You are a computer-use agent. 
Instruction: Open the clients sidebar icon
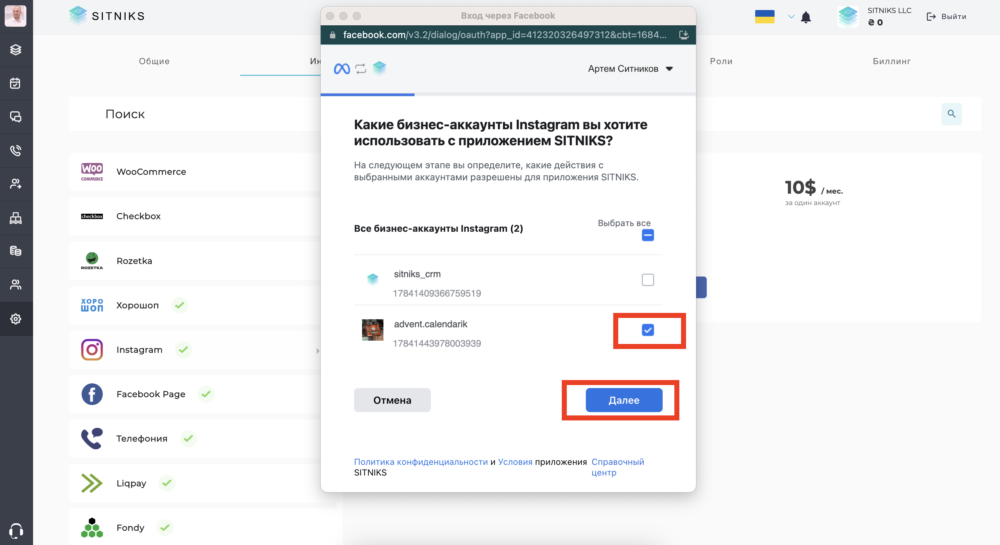pyautogui.click(x=15, y=184)
